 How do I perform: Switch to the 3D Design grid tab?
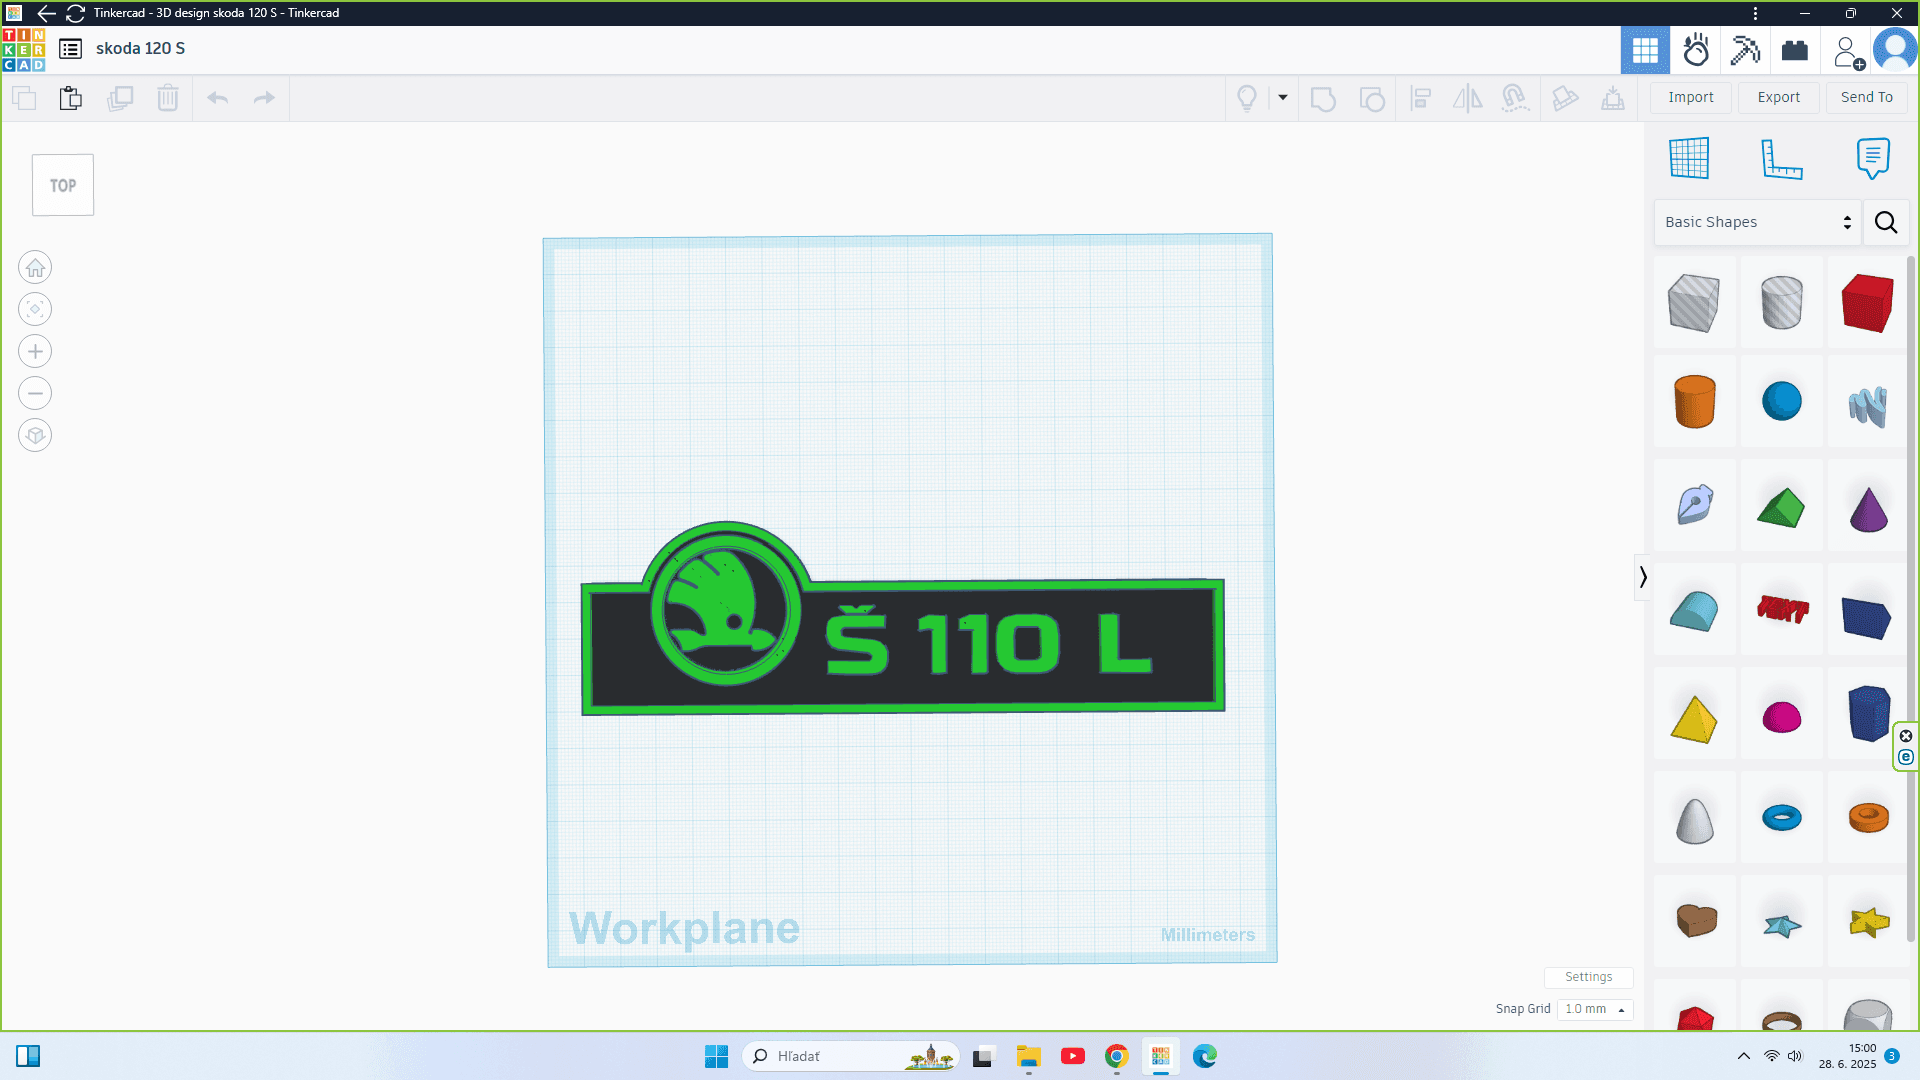[x=1645, y=50]
